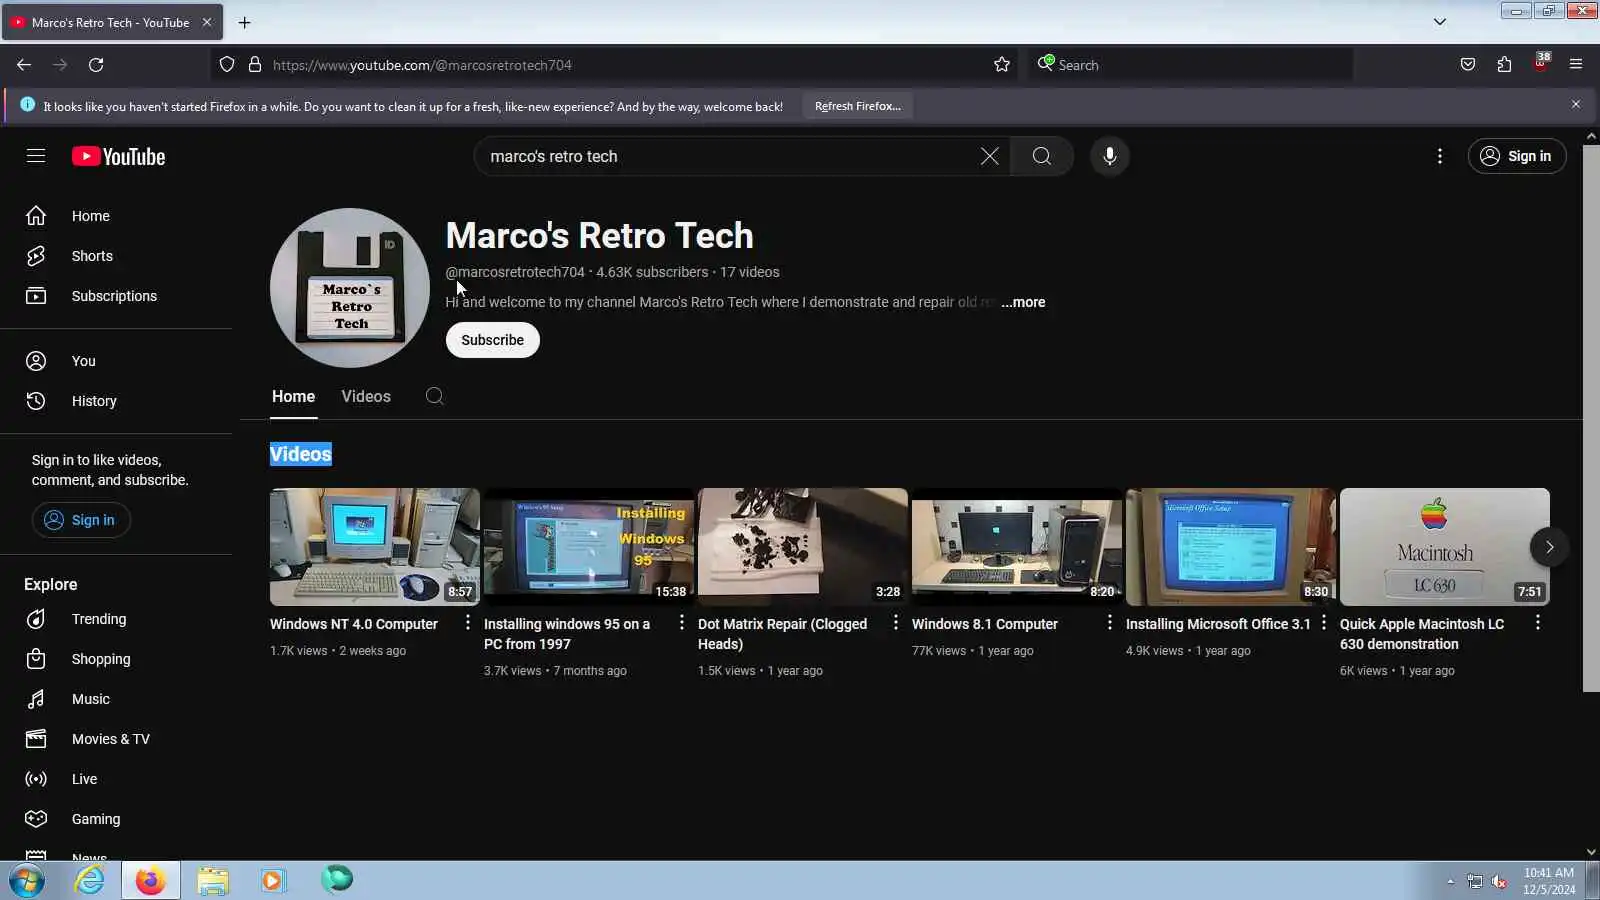Launch Internet Explorer from the taskbar
This screenshot has width=1600, height=900.
click(x=89, y=880)
